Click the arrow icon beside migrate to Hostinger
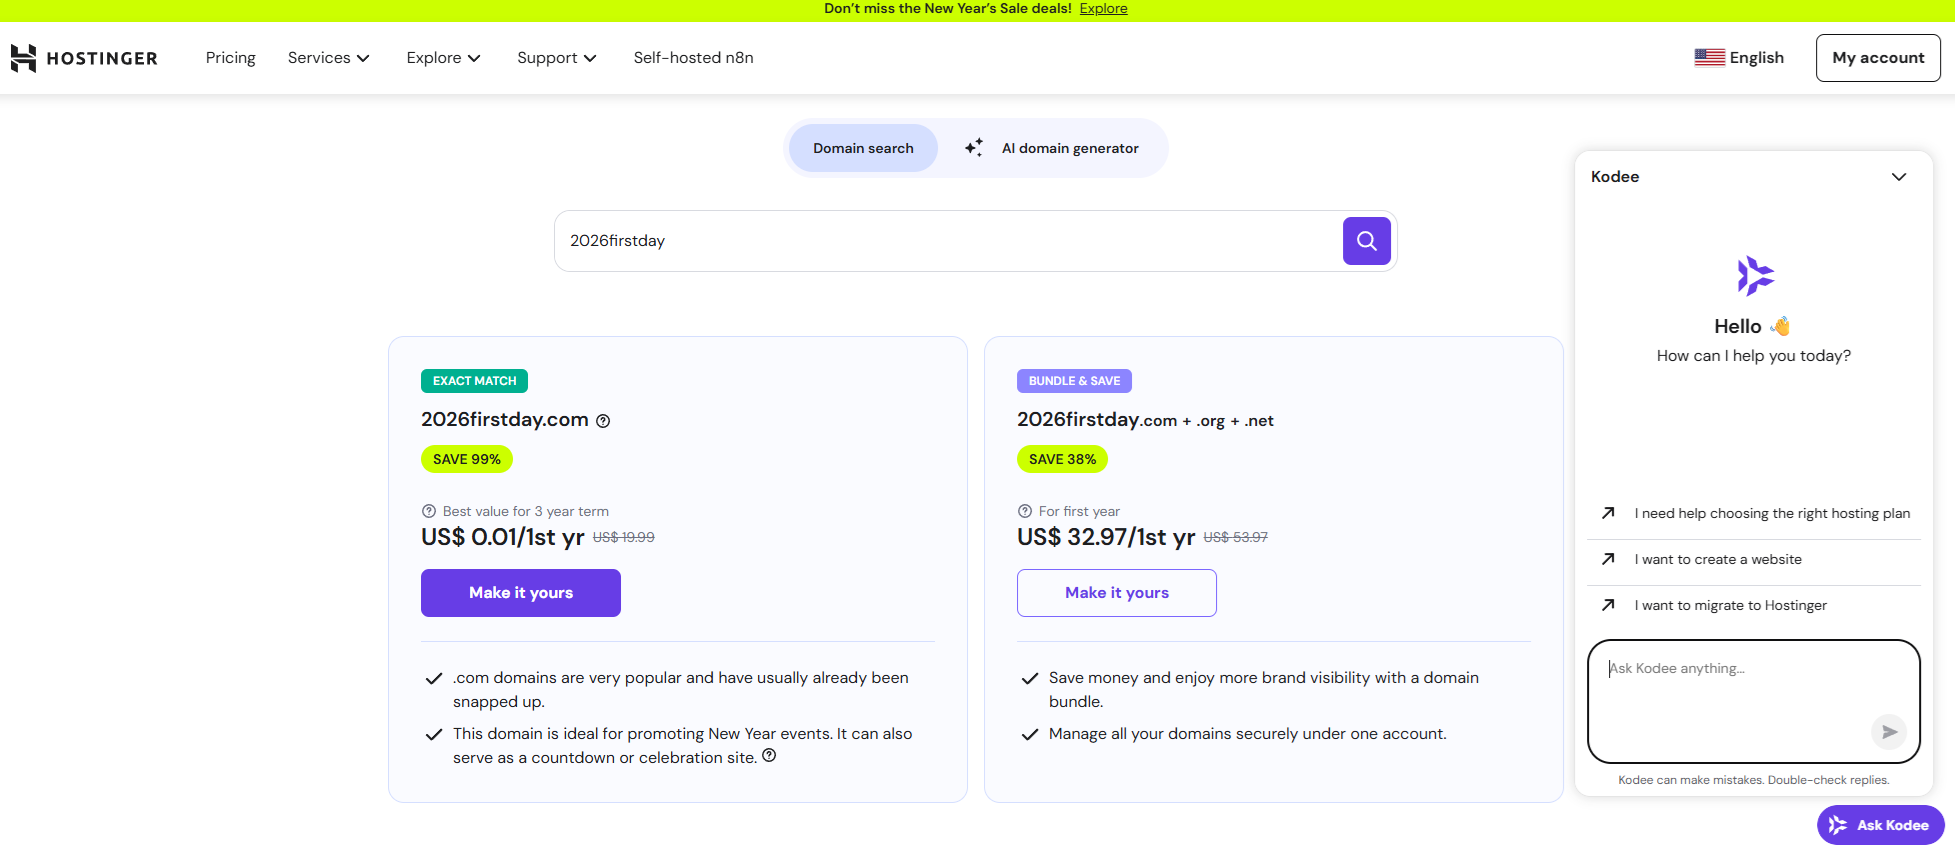Screen dimensions: 1955x848 1608,605
